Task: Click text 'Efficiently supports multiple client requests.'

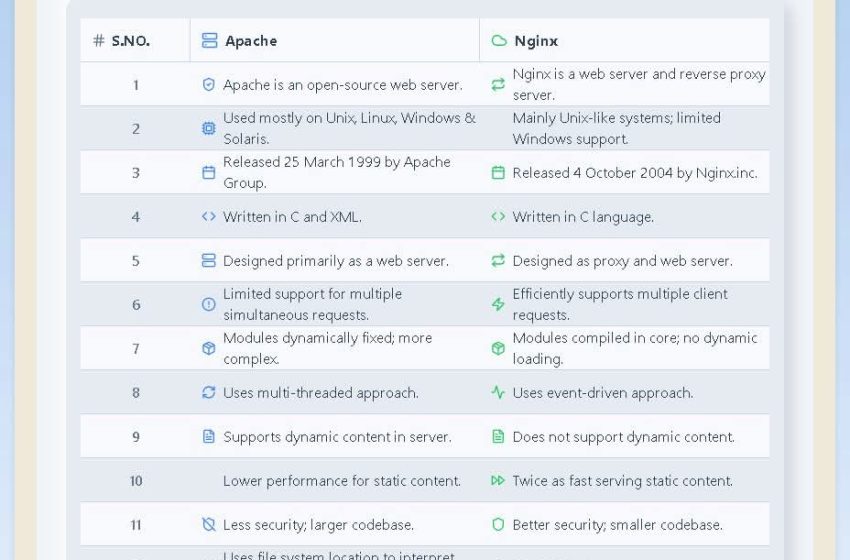Action: (x=620, y=305)
